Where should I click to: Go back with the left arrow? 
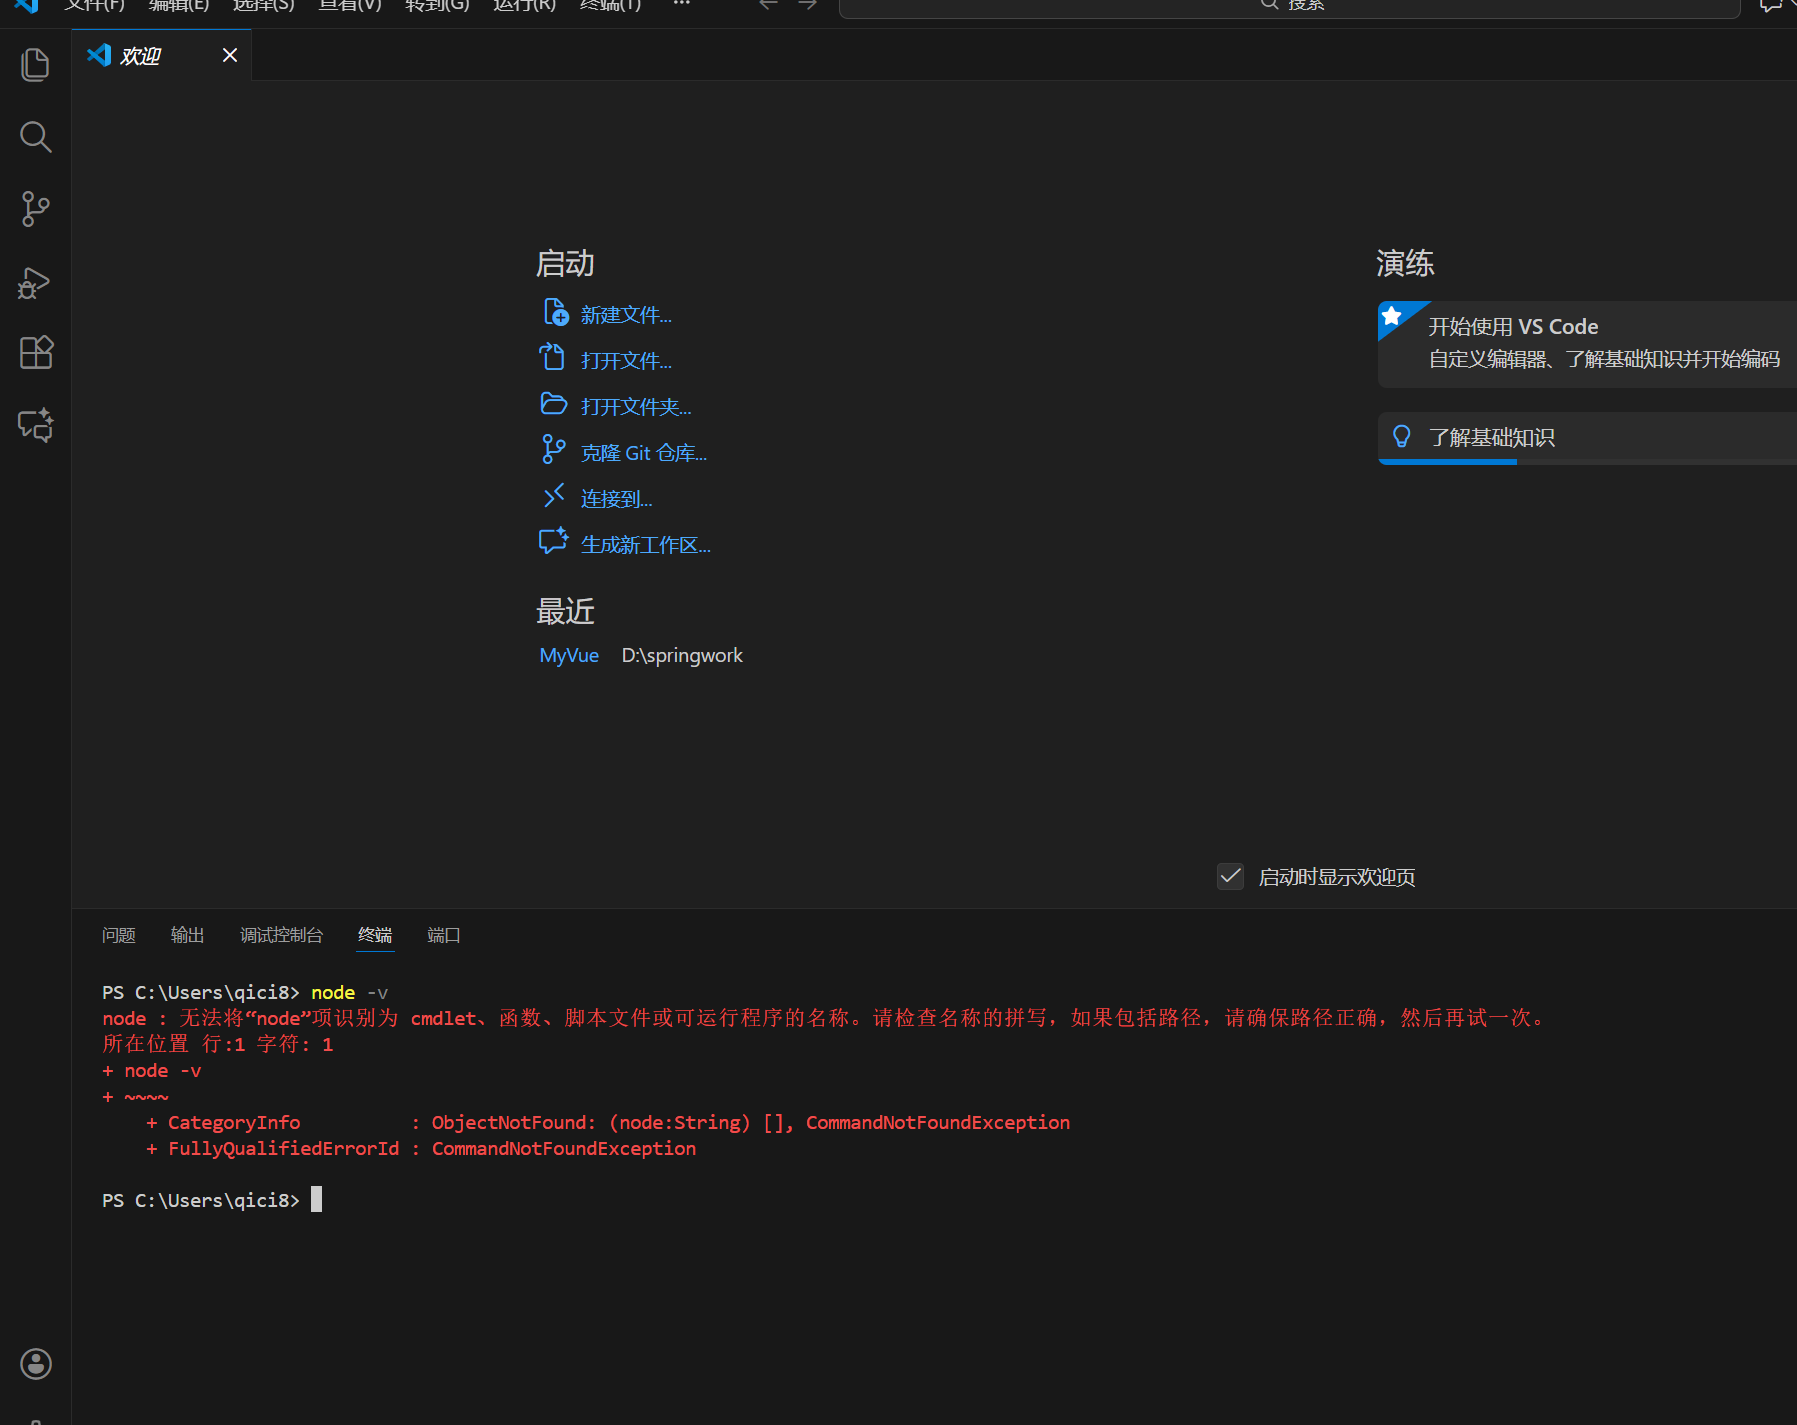[x=768, y=5]
